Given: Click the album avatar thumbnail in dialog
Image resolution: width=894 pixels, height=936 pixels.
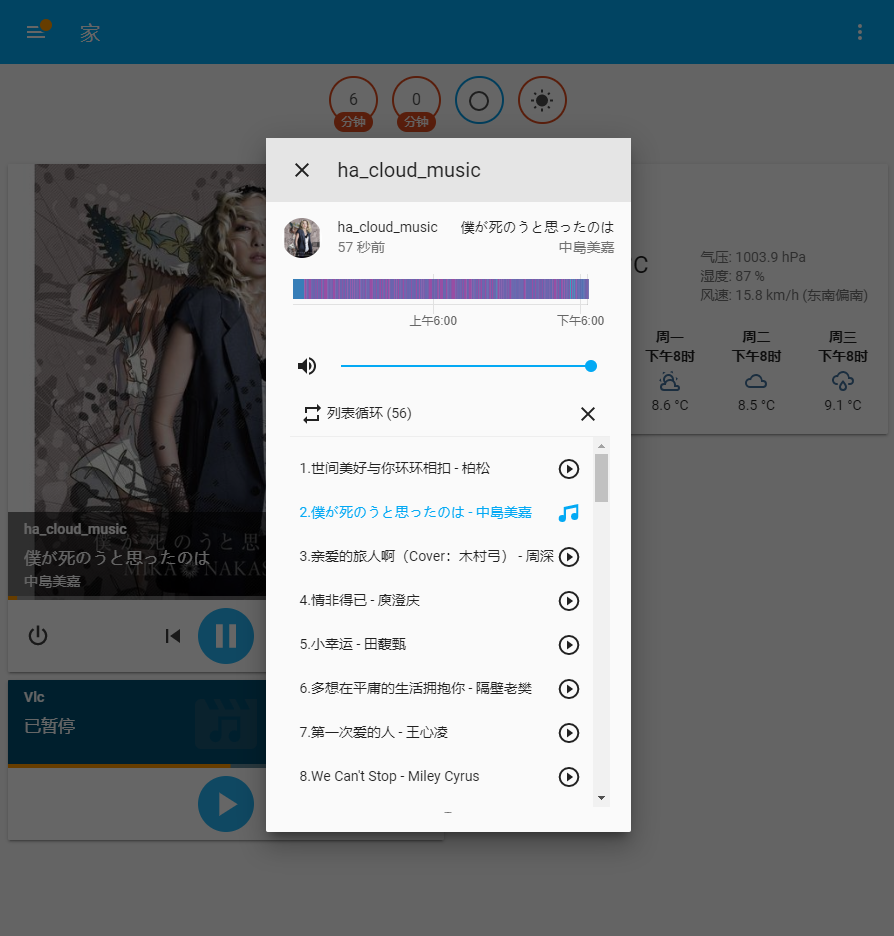Looking at the screenshot, I should click(302, 238).
